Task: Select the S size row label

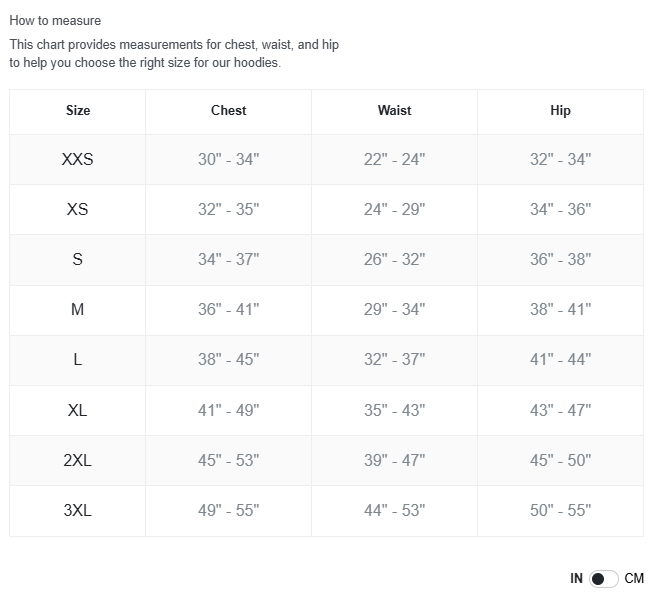Action: [x=78, y=259]
